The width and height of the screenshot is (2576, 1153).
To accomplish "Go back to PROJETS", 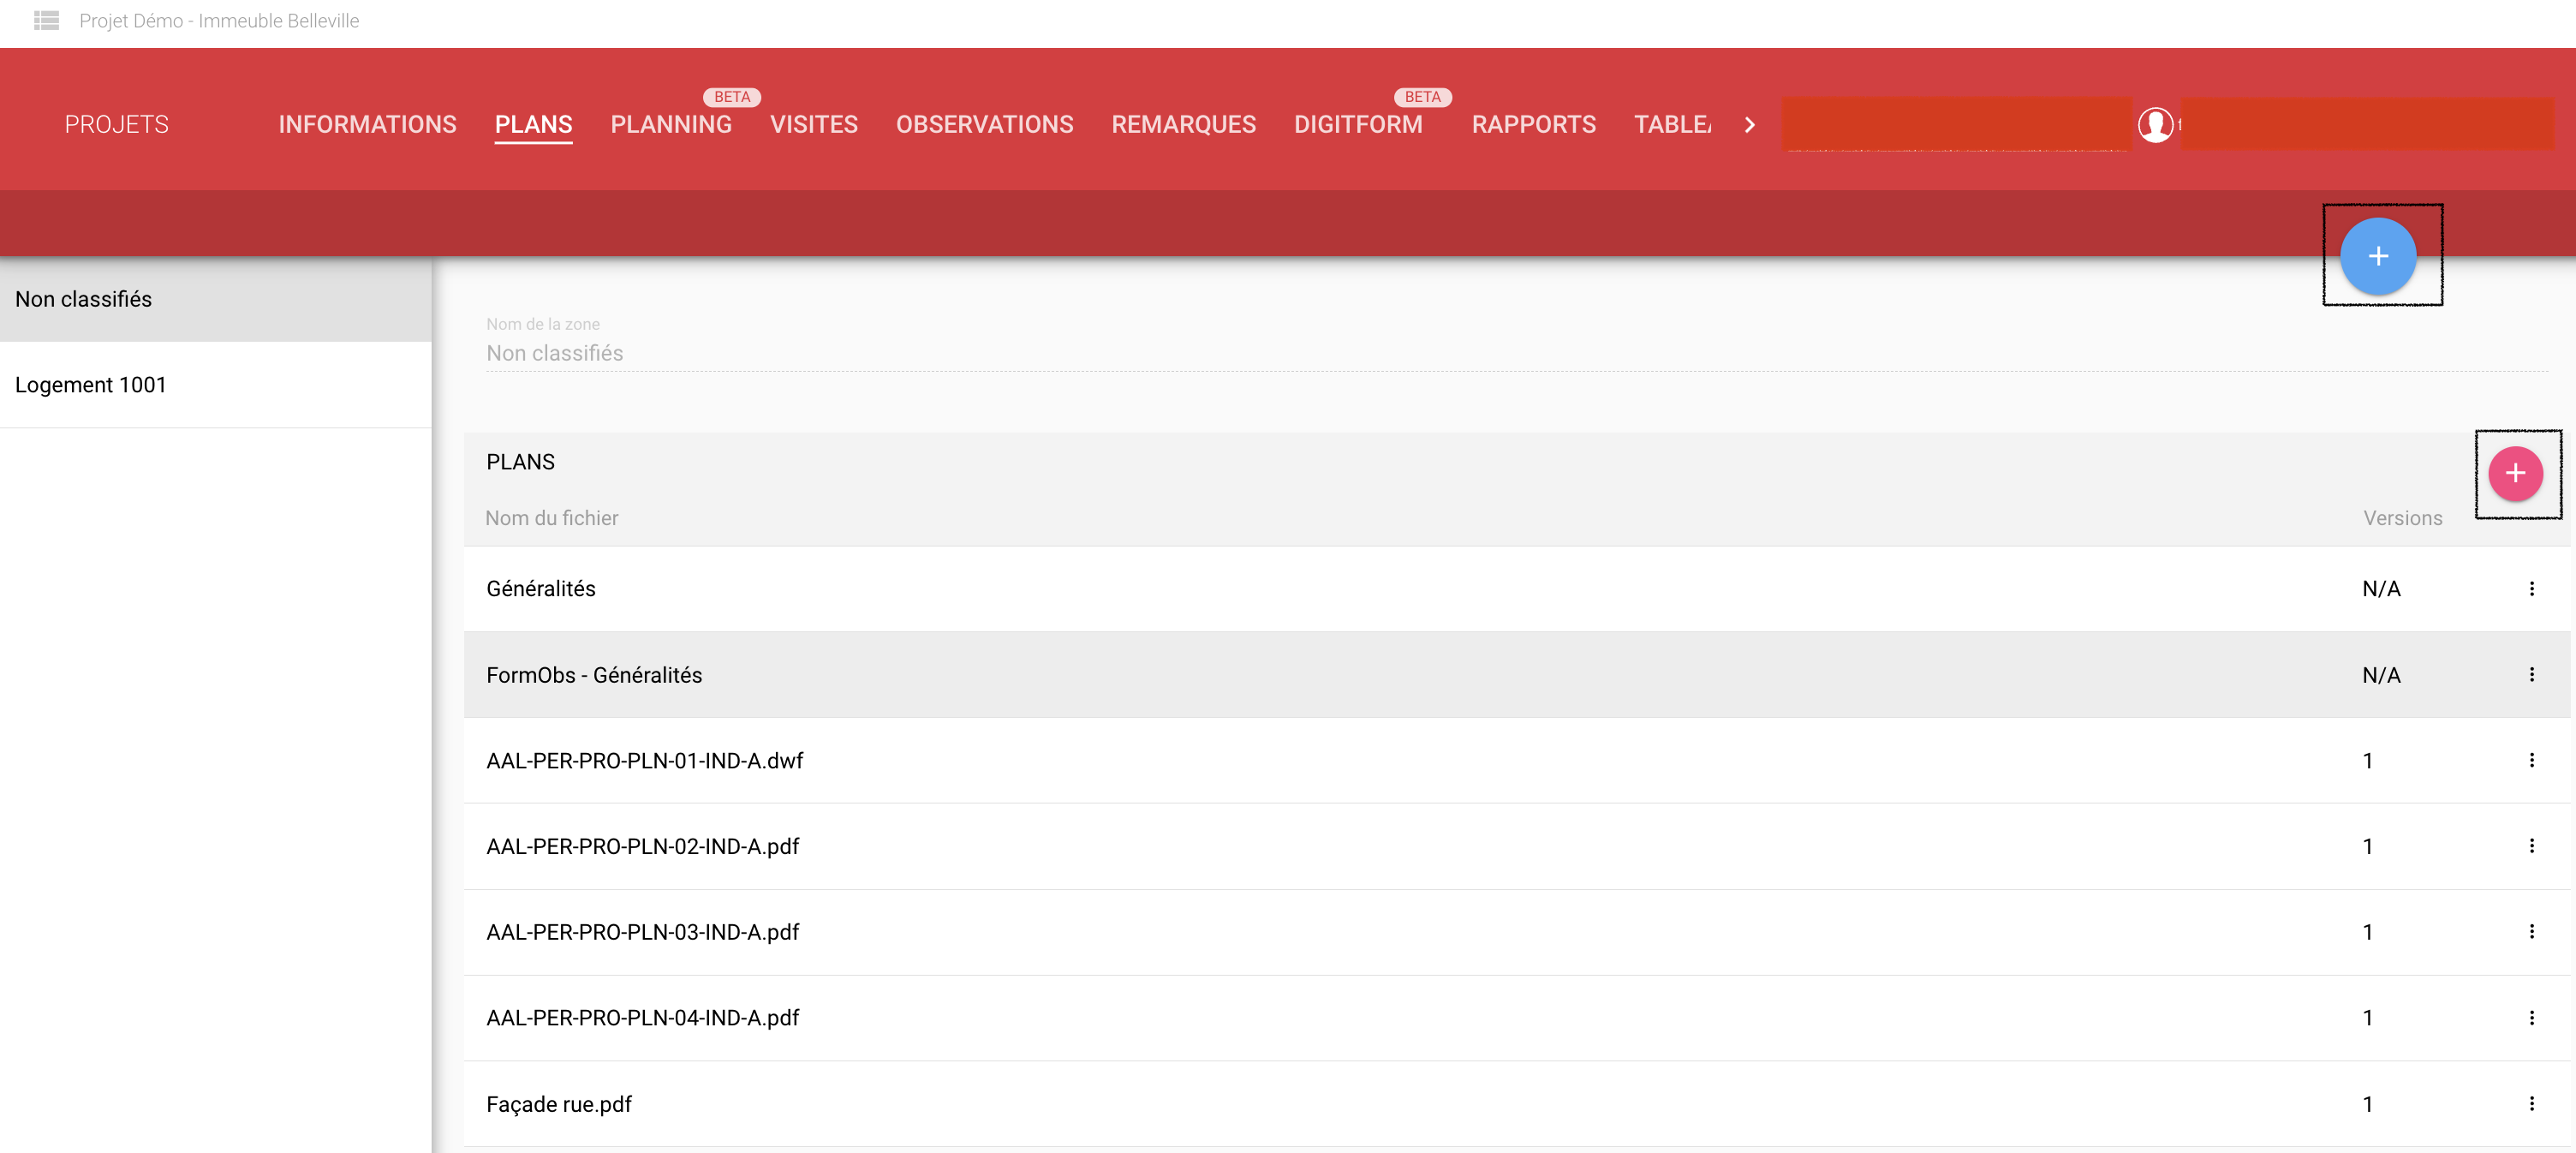I will point(116,125).
